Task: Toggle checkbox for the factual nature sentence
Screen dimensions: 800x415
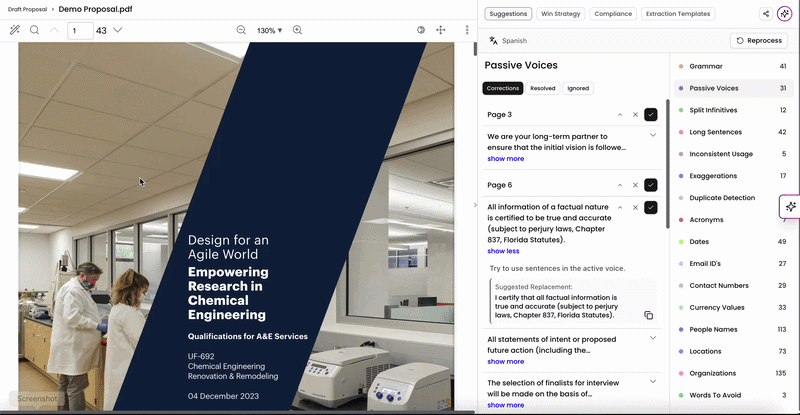Action: [x=651, y=207]
